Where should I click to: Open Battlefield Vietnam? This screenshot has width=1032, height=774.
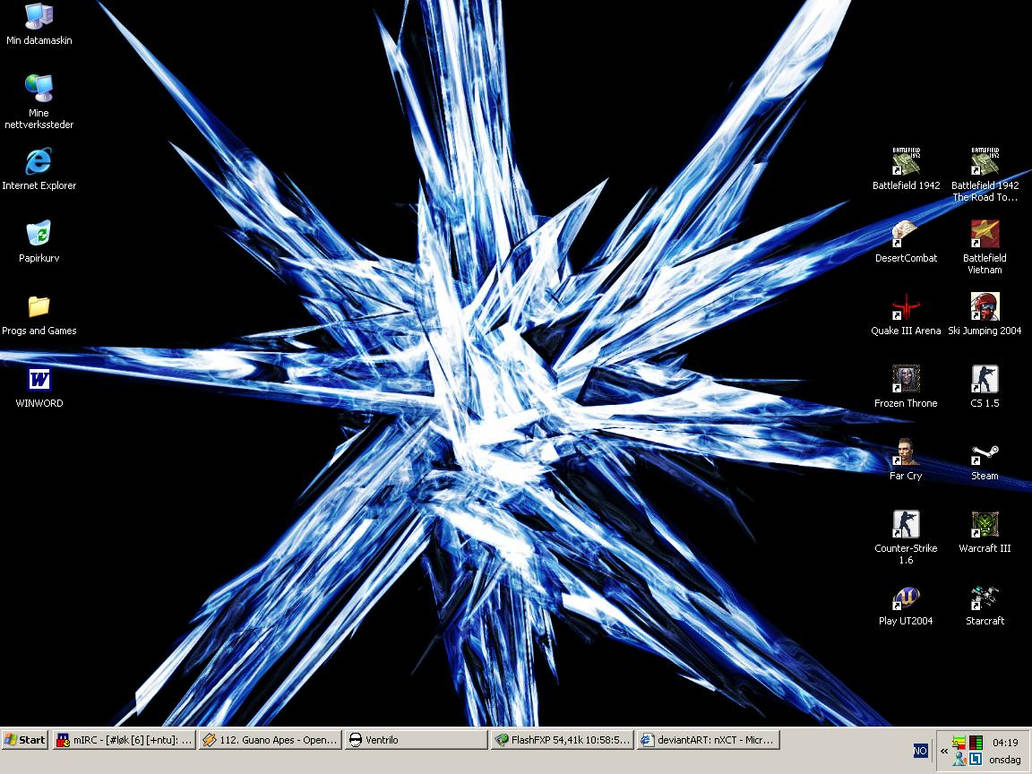tap(984, 234)
